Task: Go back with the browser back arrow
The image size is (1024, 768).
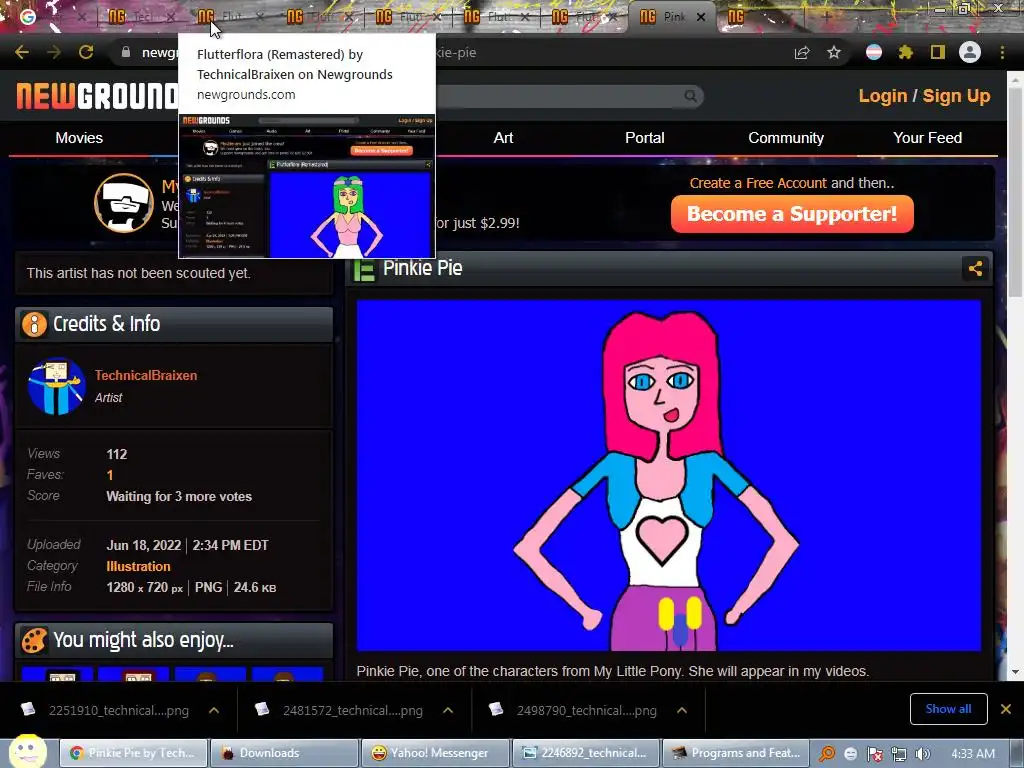Action: pos(22,52)
